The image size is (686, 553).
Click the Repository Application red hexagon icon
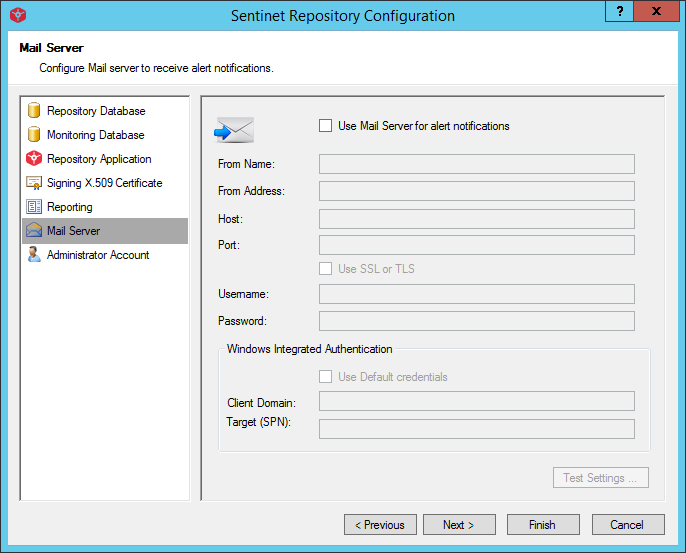coord(34,158)
